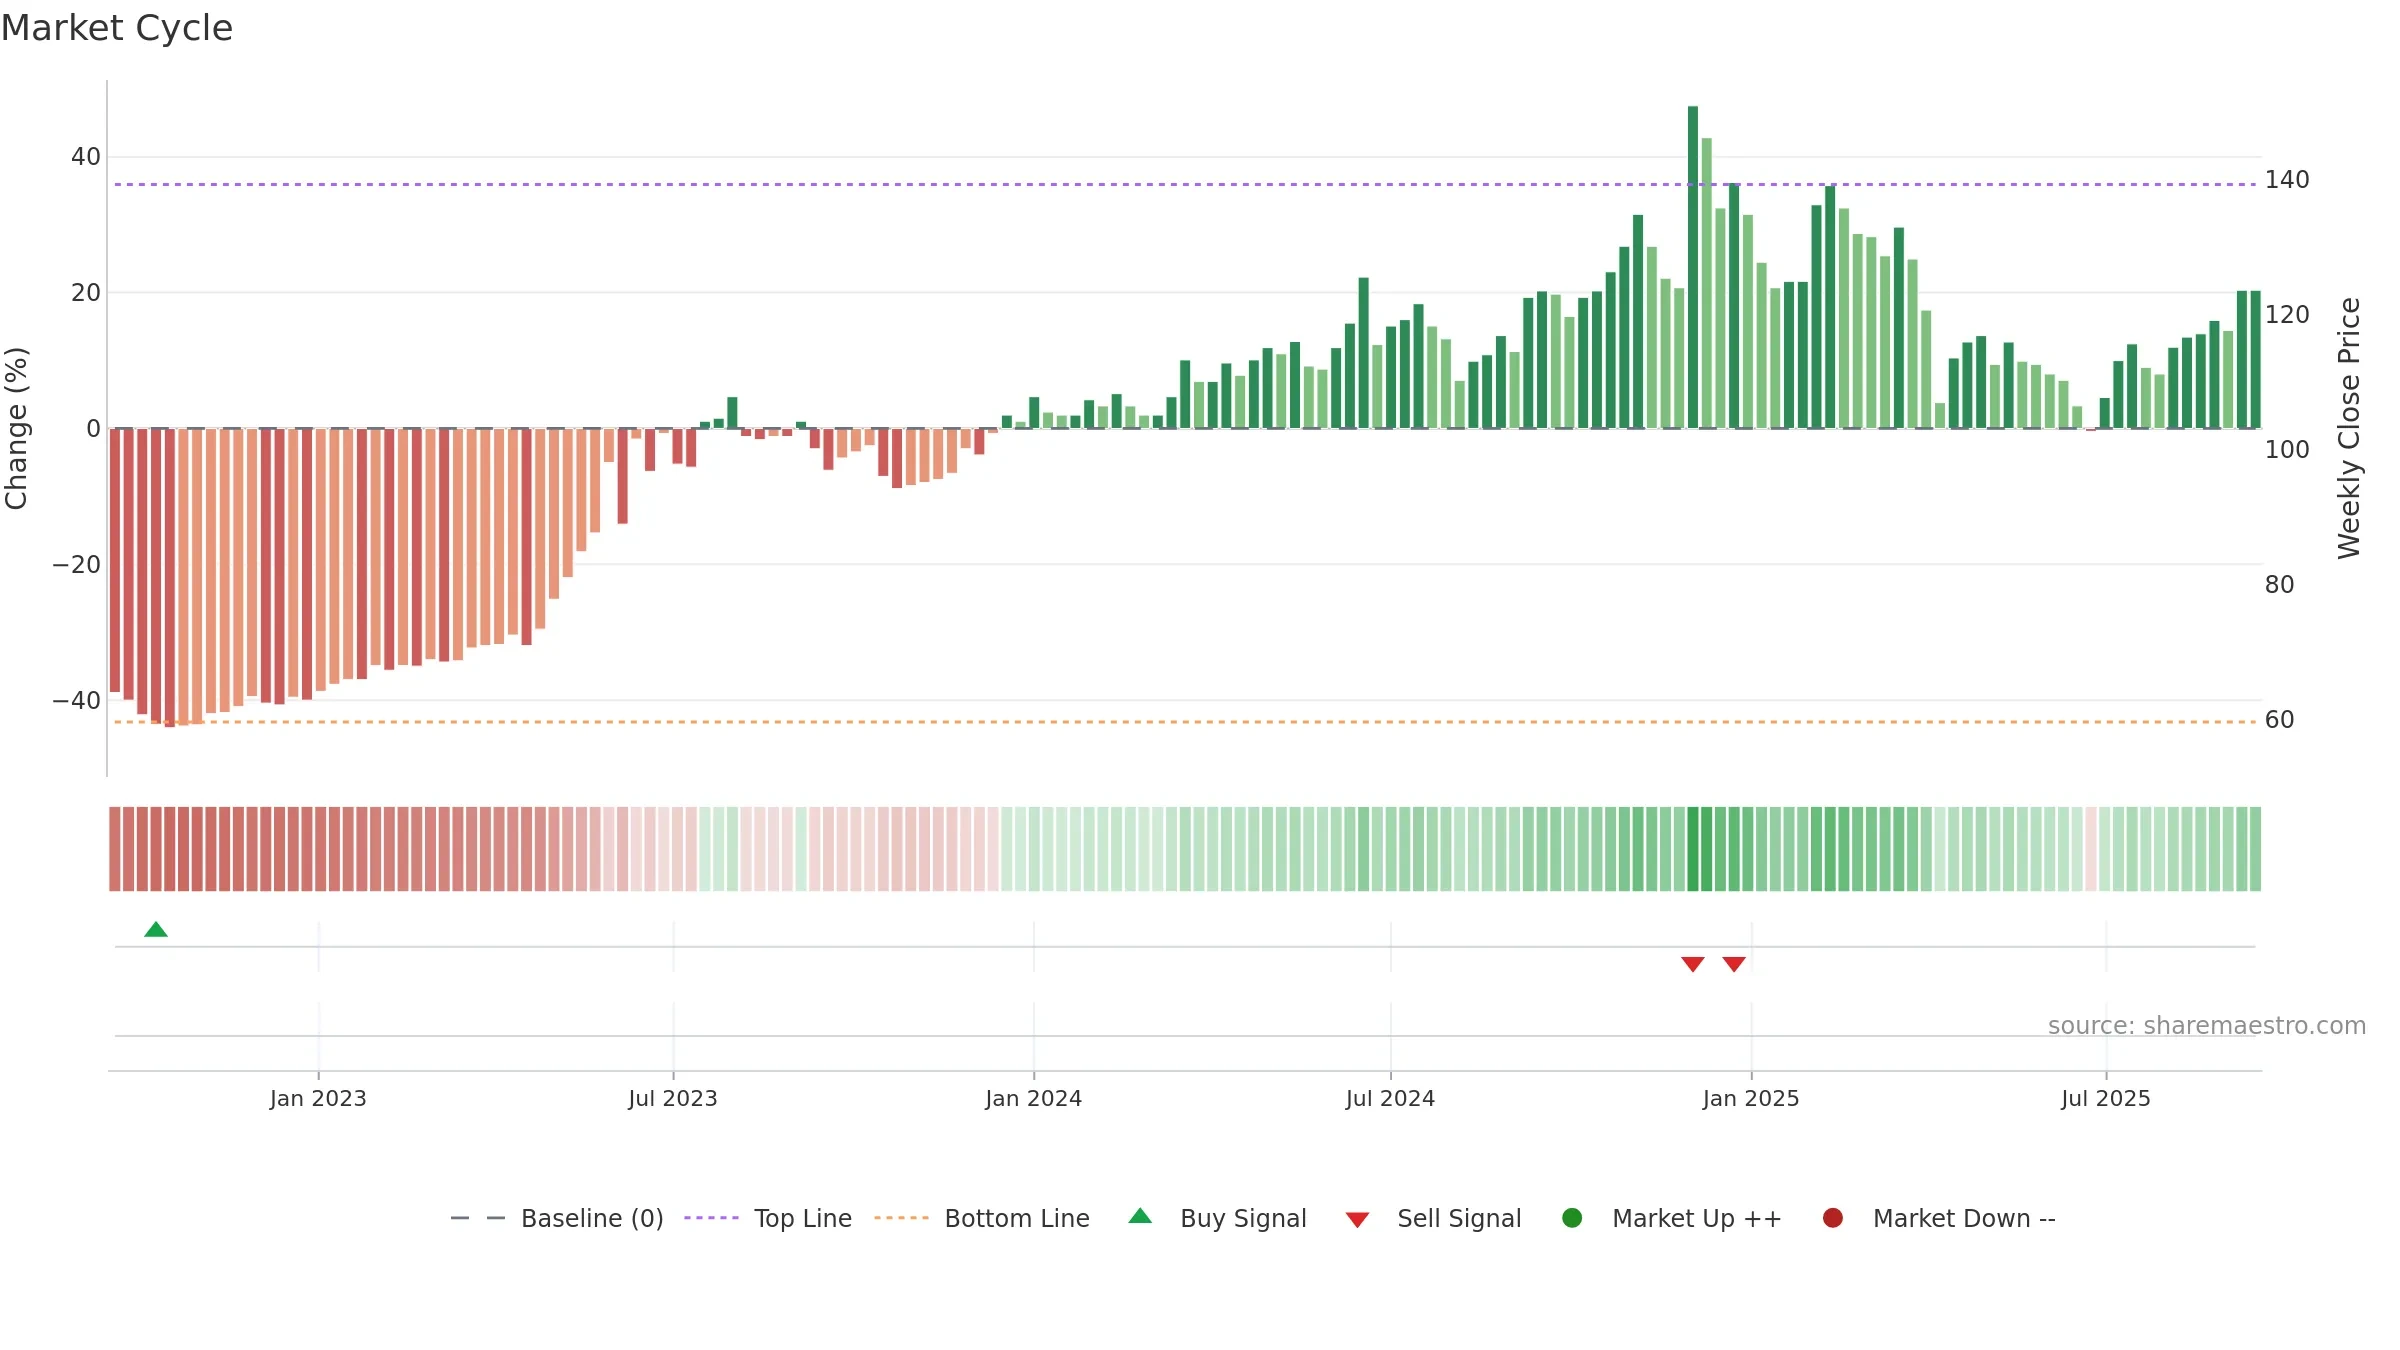2400x1350 pixels.
Task: Toggle the Buy Signal legend entry
Action: pyautogui.click(x=1217, y=1218)
